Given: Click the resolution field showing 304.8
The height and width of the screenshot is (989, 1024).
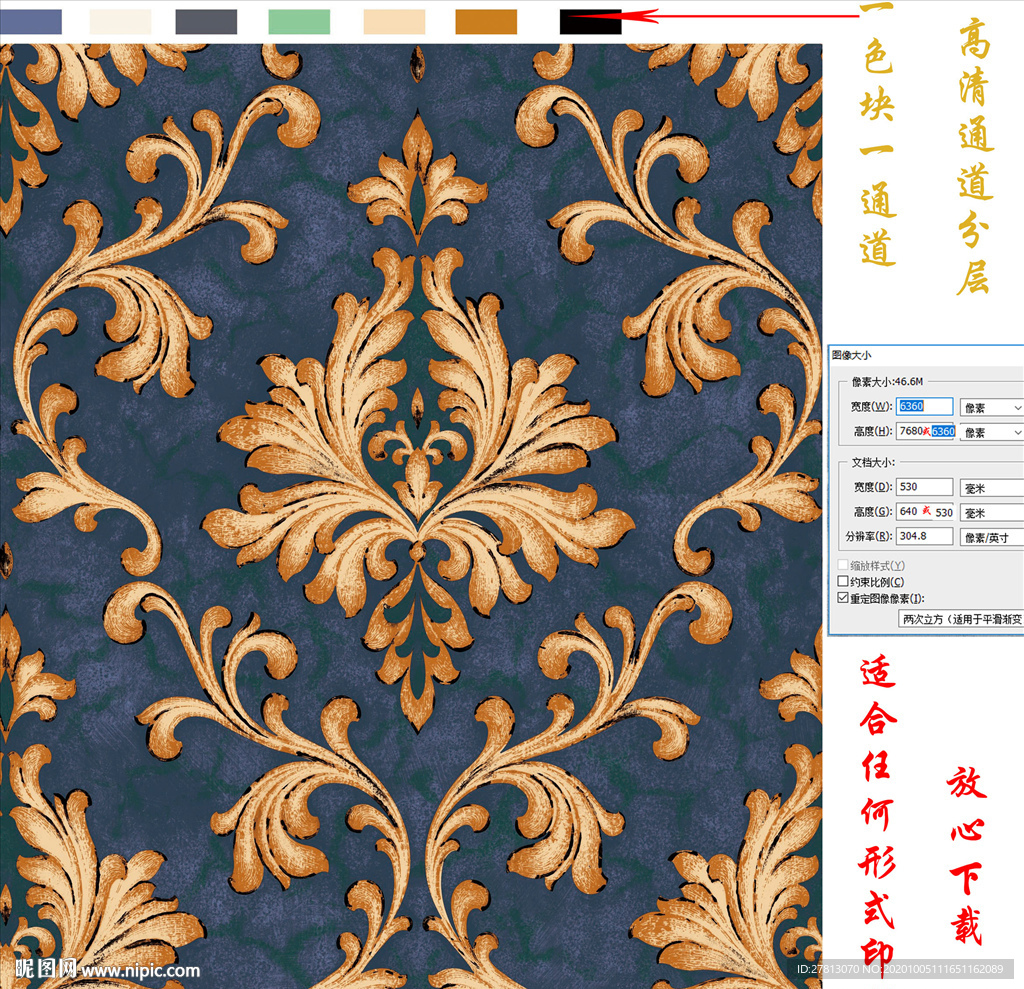Looking at the screenshot, I should point(924,536).
